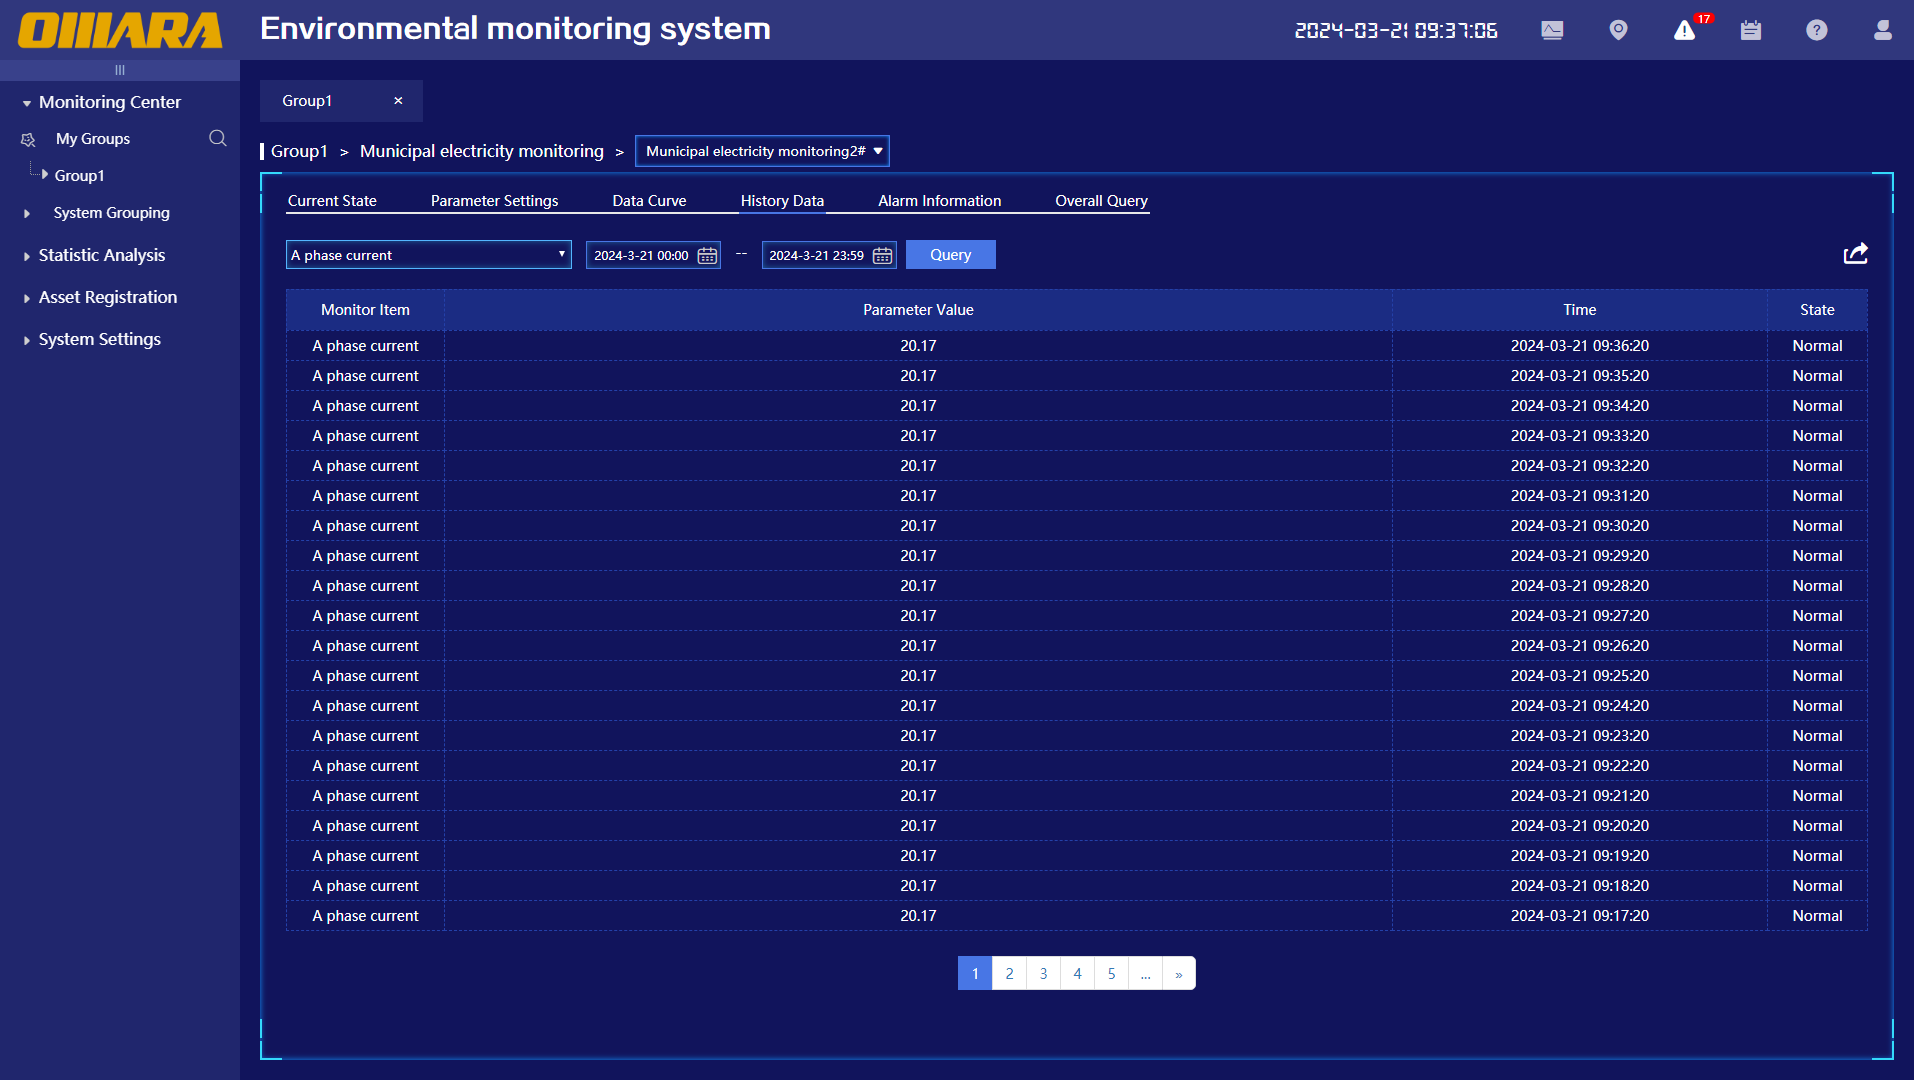Switch to the Alarm Information tab
The width and height of the screenshot is (1914, 1080).
pos(939,201)
